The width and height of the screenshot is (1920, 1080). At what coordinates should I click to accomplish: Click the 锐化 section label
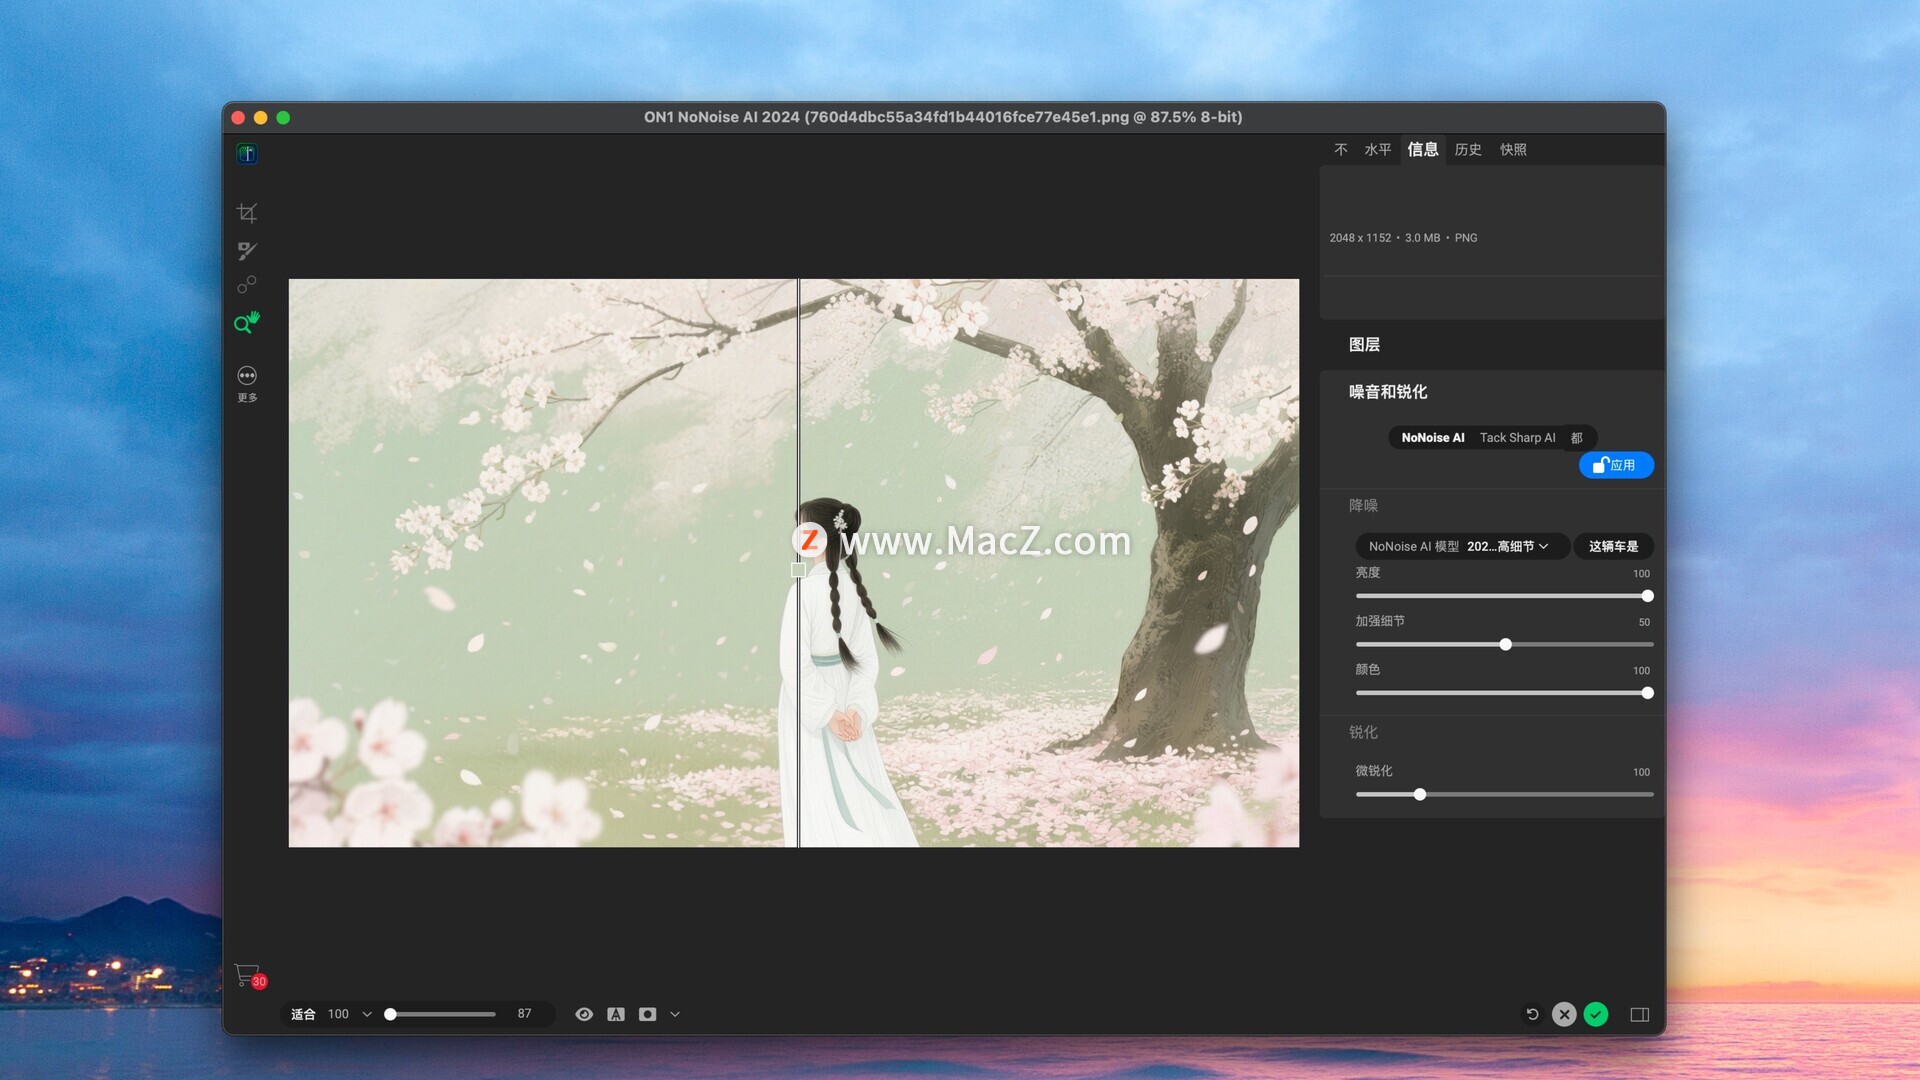point(1363,733)
